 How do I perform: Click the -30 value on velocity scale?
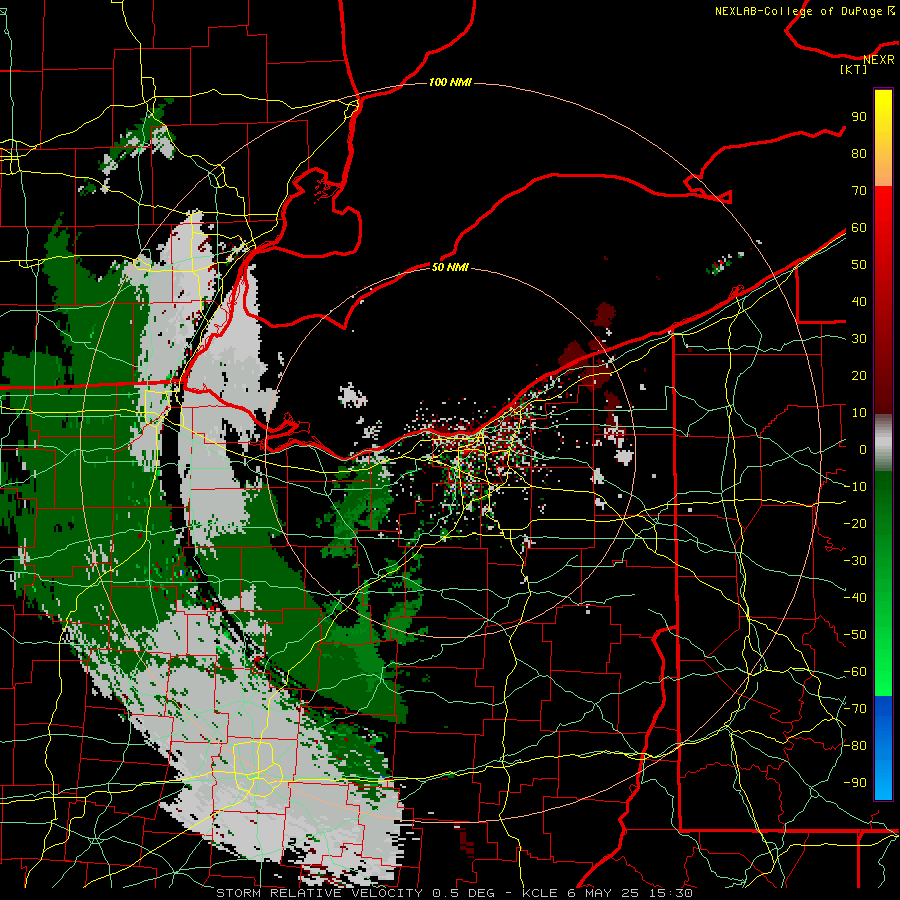[x=855, y=561]
